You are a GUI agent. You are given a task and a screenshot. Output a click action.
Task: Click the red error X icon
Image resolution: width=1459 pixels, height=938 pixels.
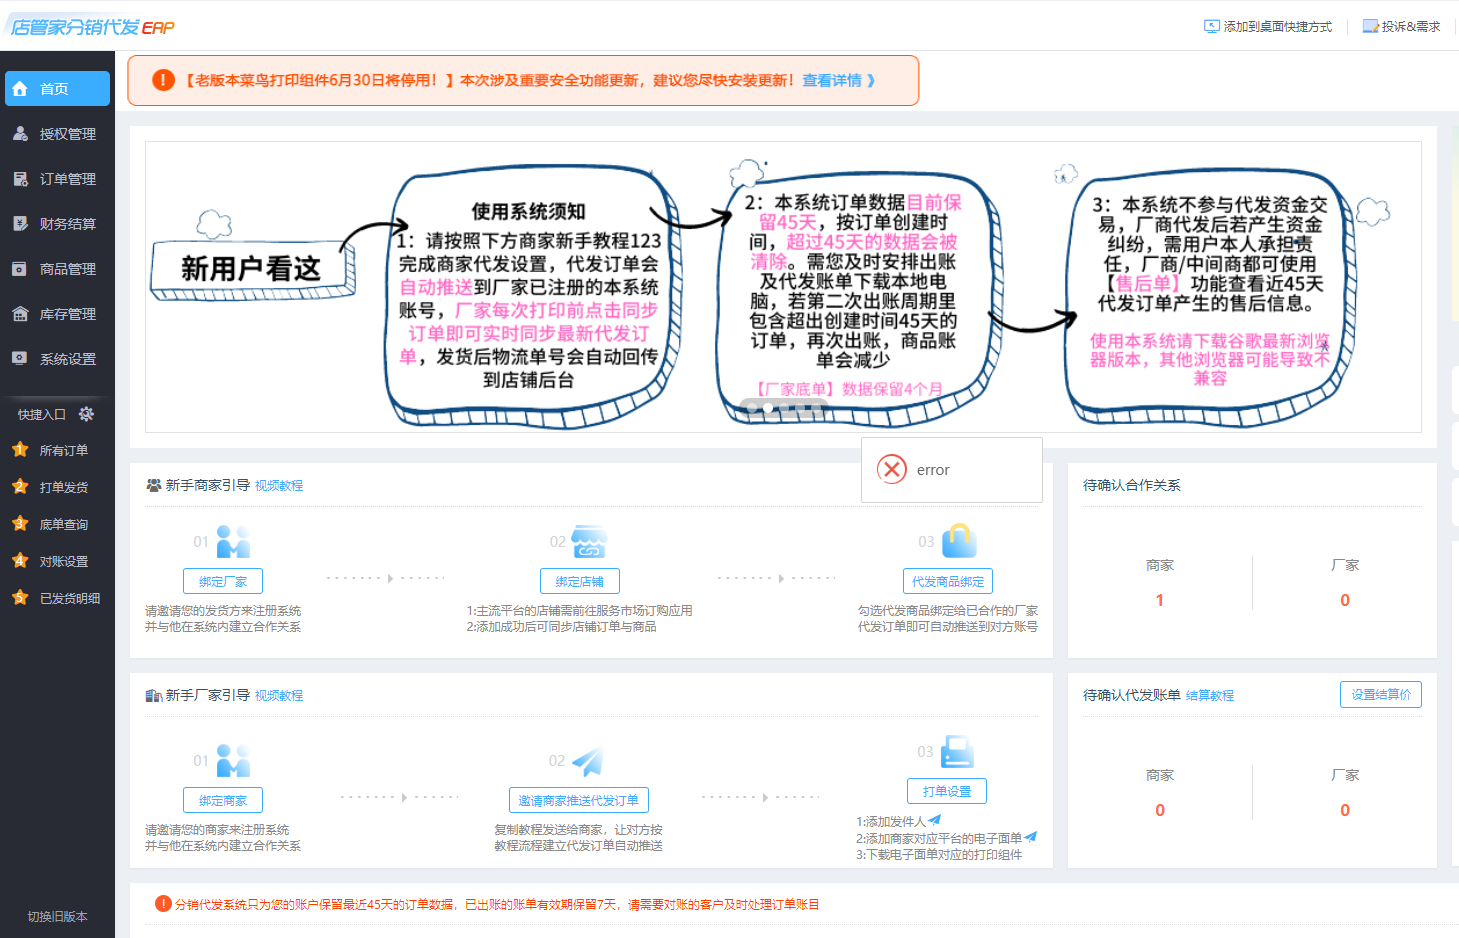891,469
